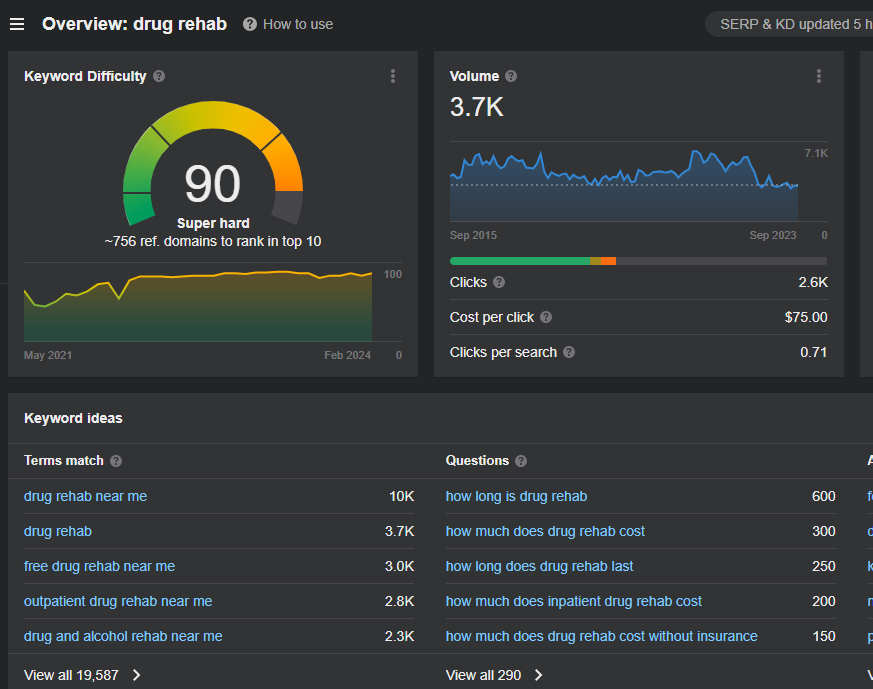Image resolution: width=873 pixels, height=689 pixels.
Task: Click the Terms match help icon
Action: [x=116, y=461]
